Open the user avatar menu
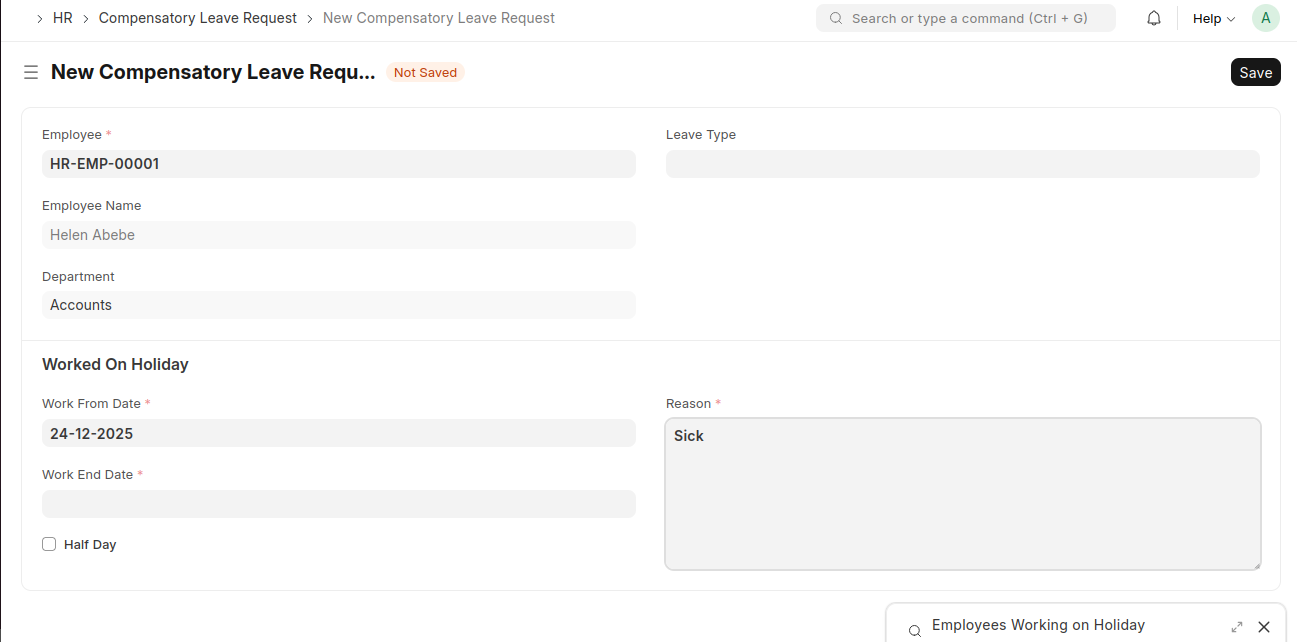The width and height of the screenshot is (1297, 642). click(1265, 18)
